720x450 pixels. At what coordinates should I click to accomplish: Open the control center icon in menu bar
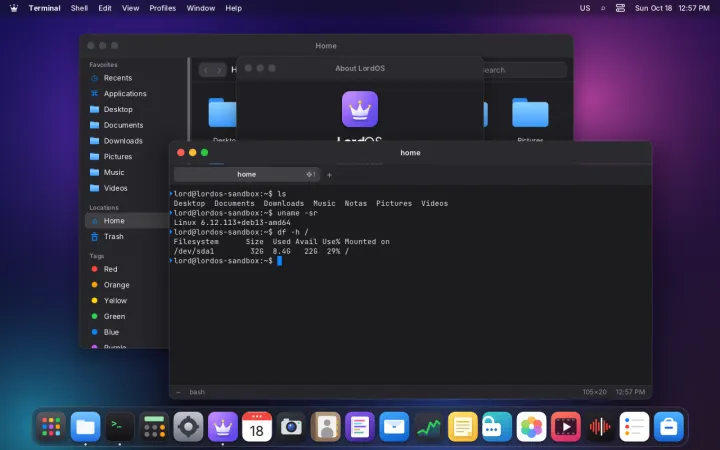coord(620,8)
